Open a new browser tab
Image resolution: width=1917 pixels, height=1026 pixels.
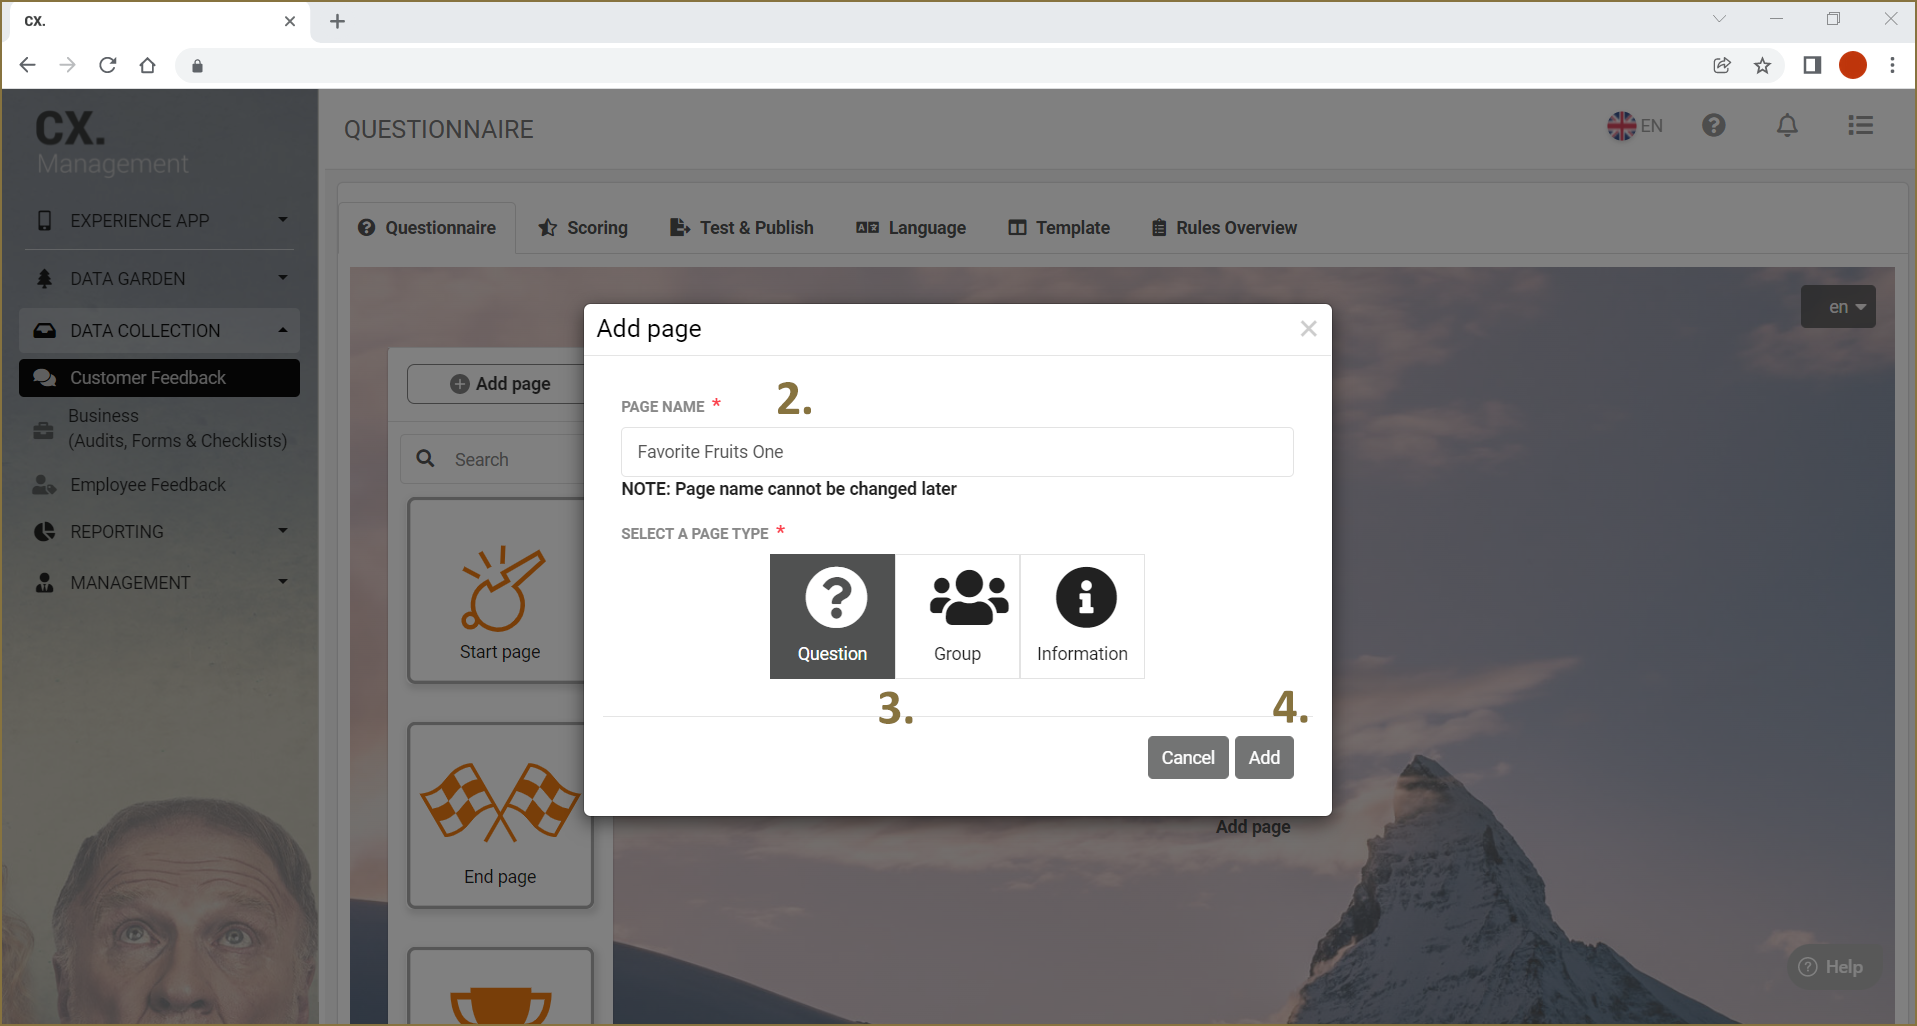[337, 21]
